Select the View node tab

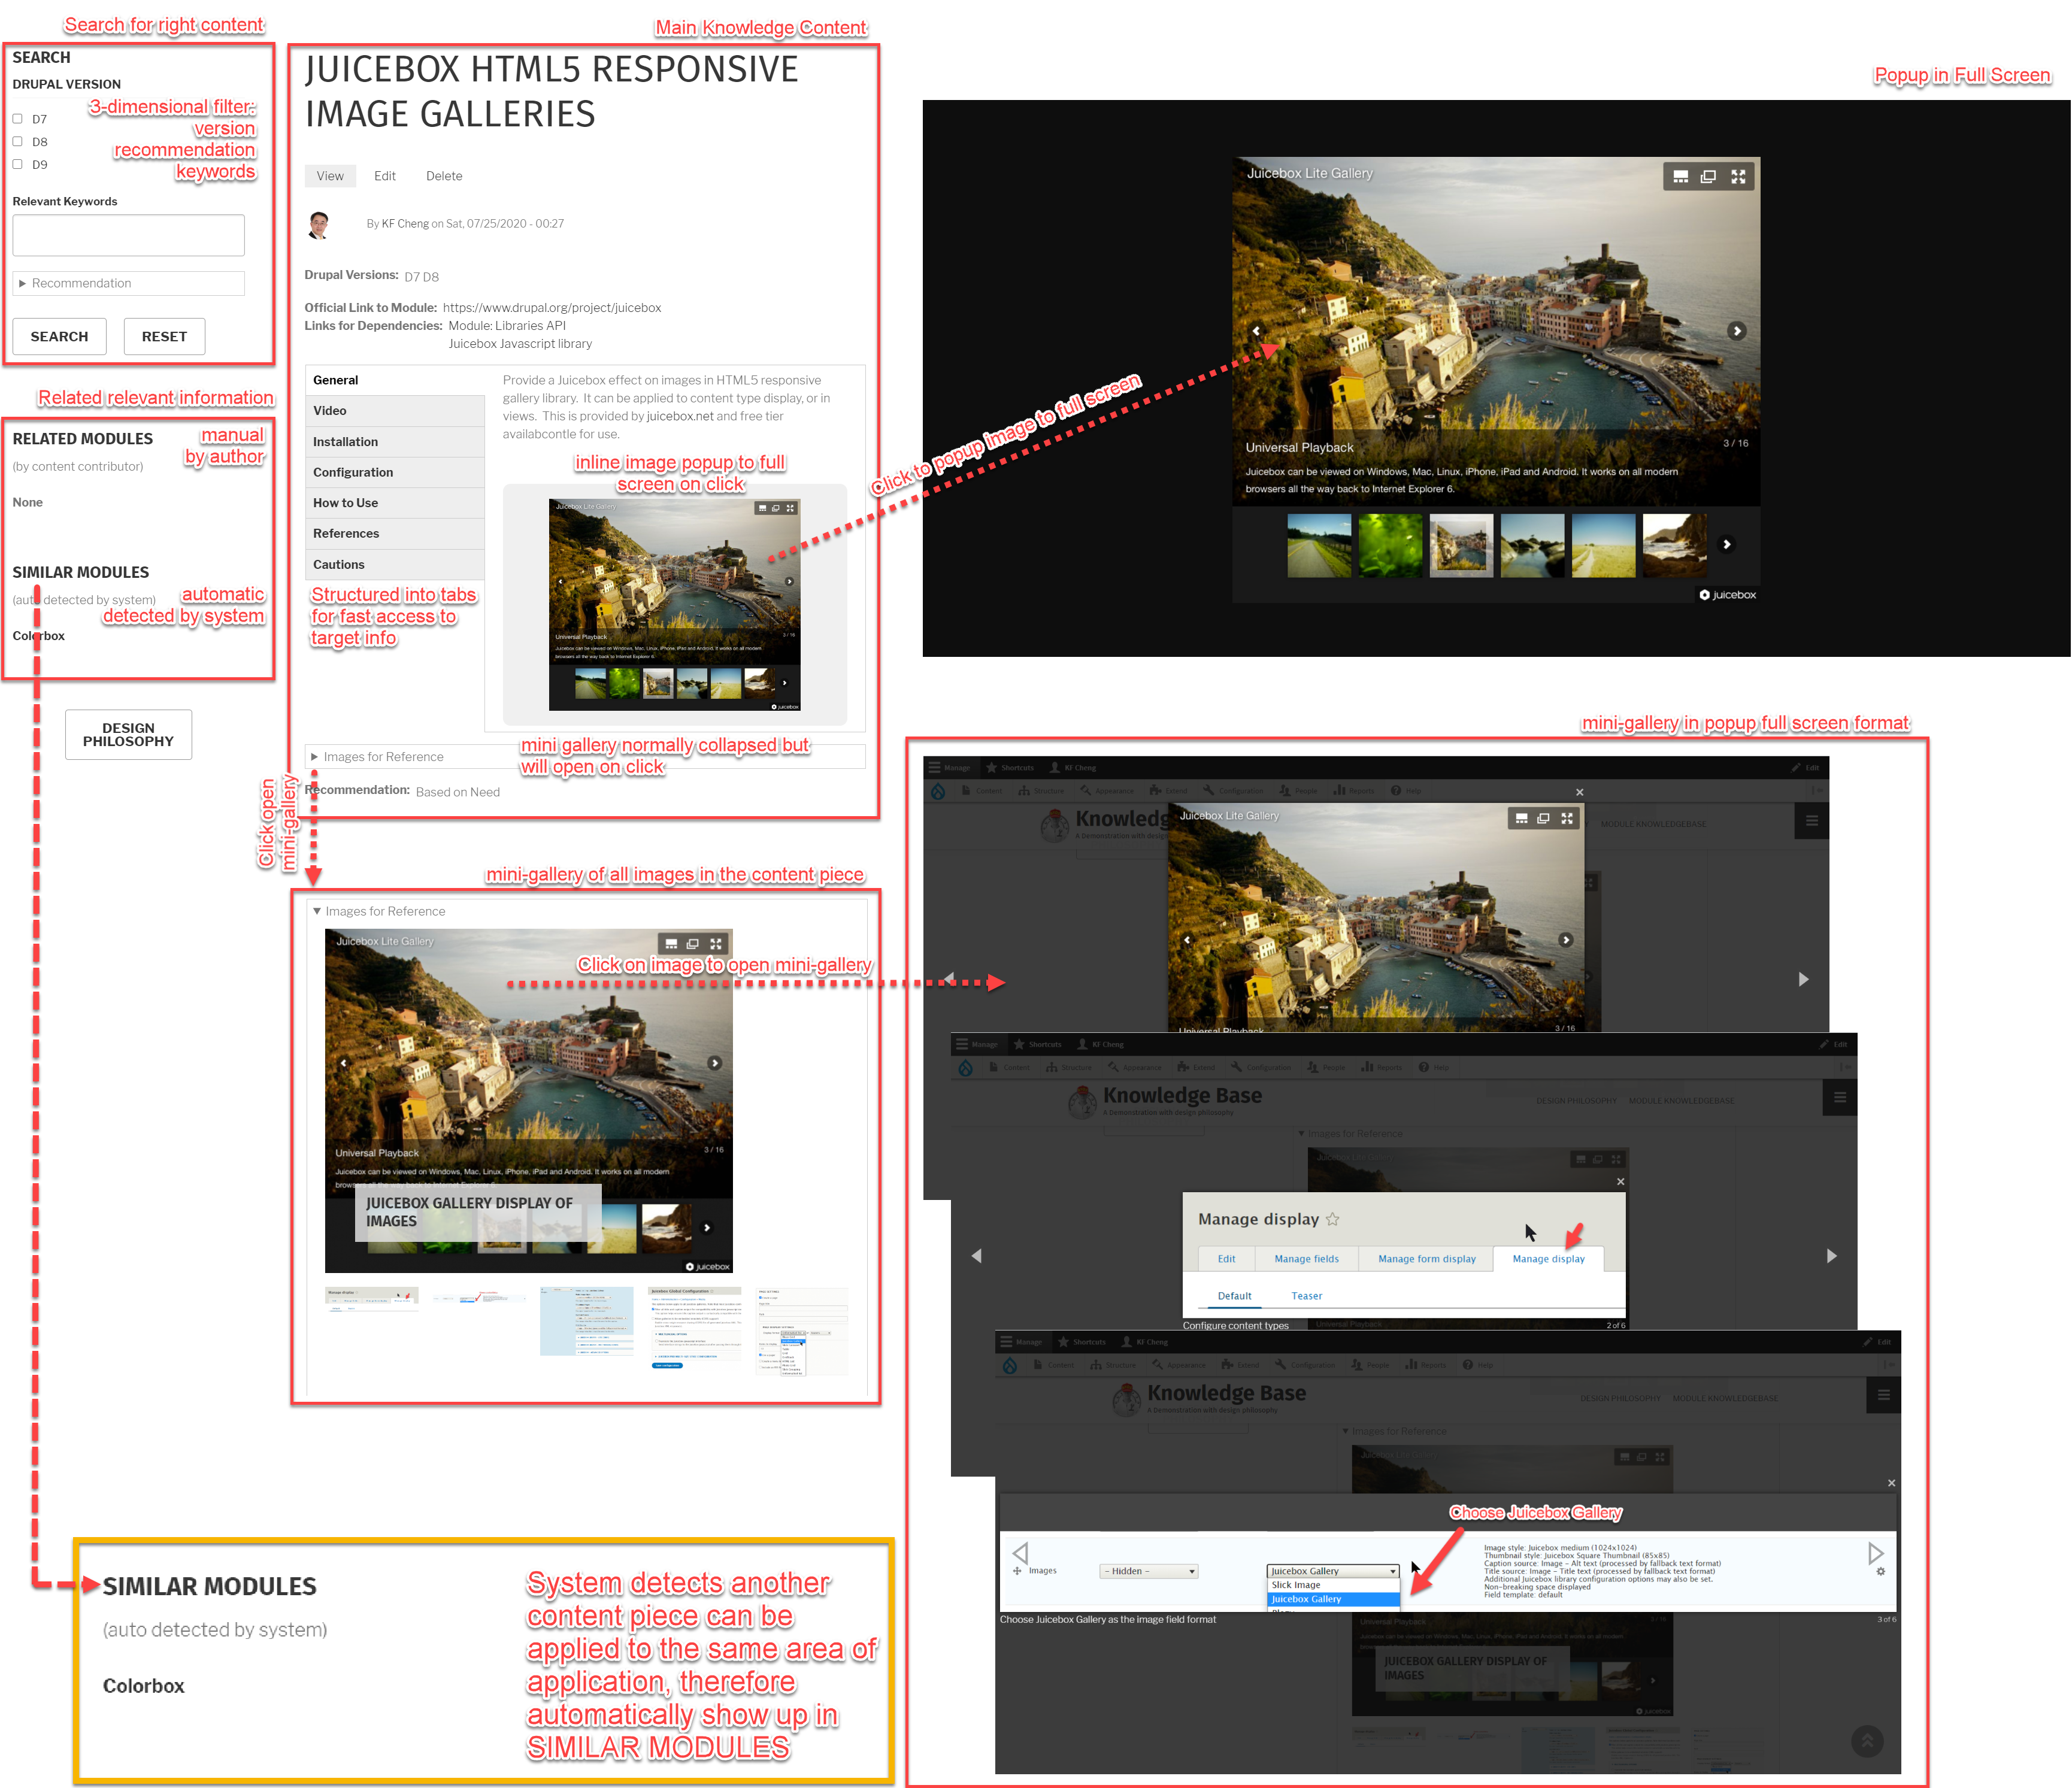click(330, 176)
